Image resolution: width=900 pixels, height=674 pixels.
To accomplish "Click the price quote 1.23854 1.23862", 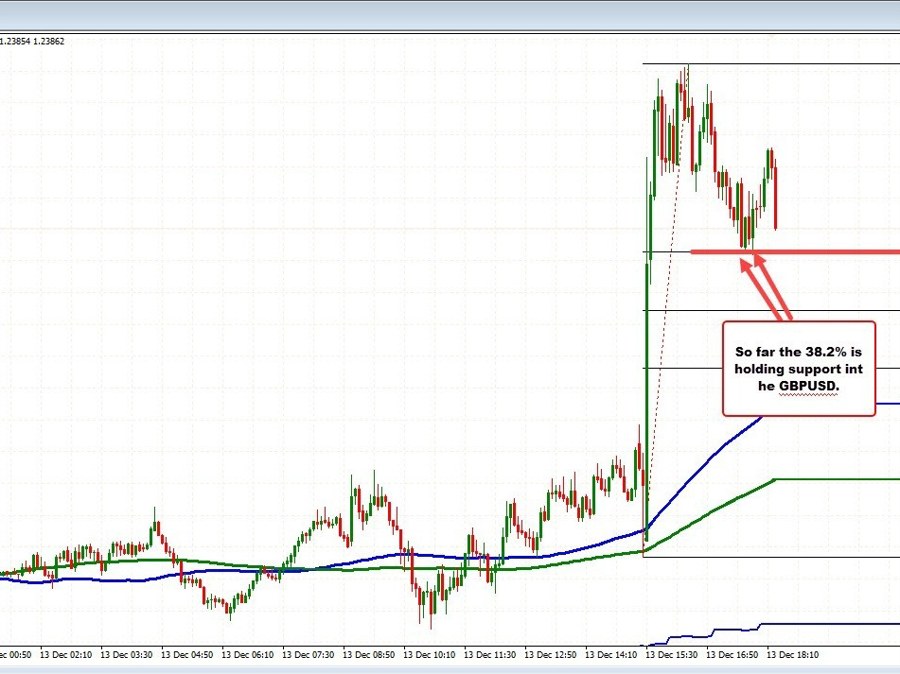I will 32,41.
